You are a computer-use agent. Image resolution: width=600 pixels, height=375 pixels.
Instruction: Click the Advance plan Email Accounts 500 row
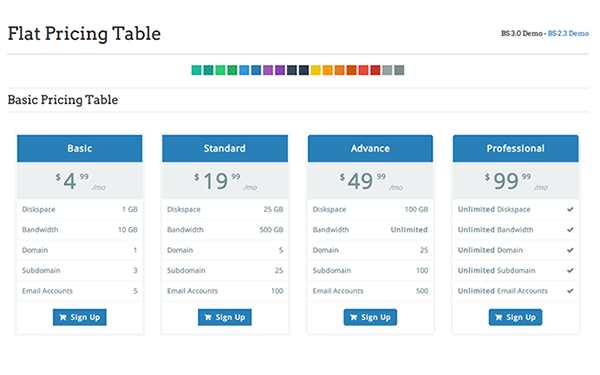click(370, 291)
